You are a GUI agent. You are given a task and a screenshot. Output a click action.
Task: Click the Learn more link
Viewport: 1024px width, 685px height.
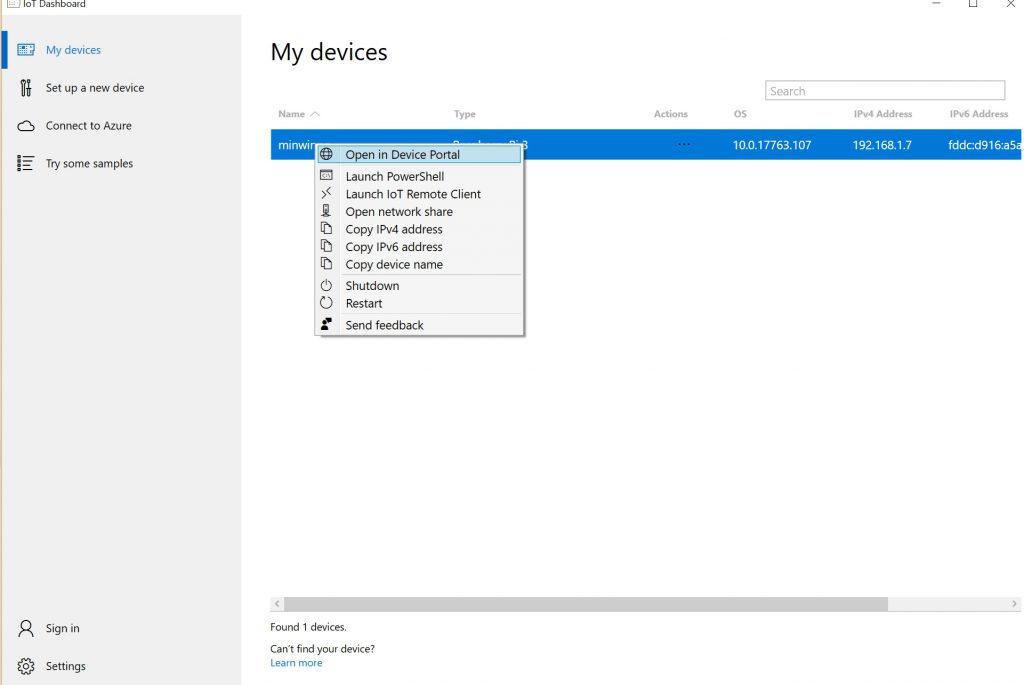coord(296,663)
